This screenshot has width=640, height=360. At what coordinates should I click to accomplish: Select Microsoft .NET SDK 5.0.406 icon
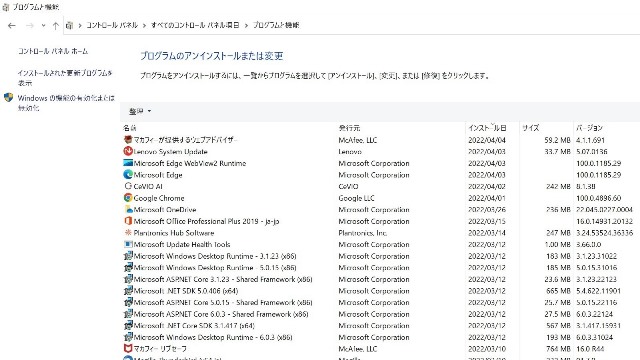128,291
